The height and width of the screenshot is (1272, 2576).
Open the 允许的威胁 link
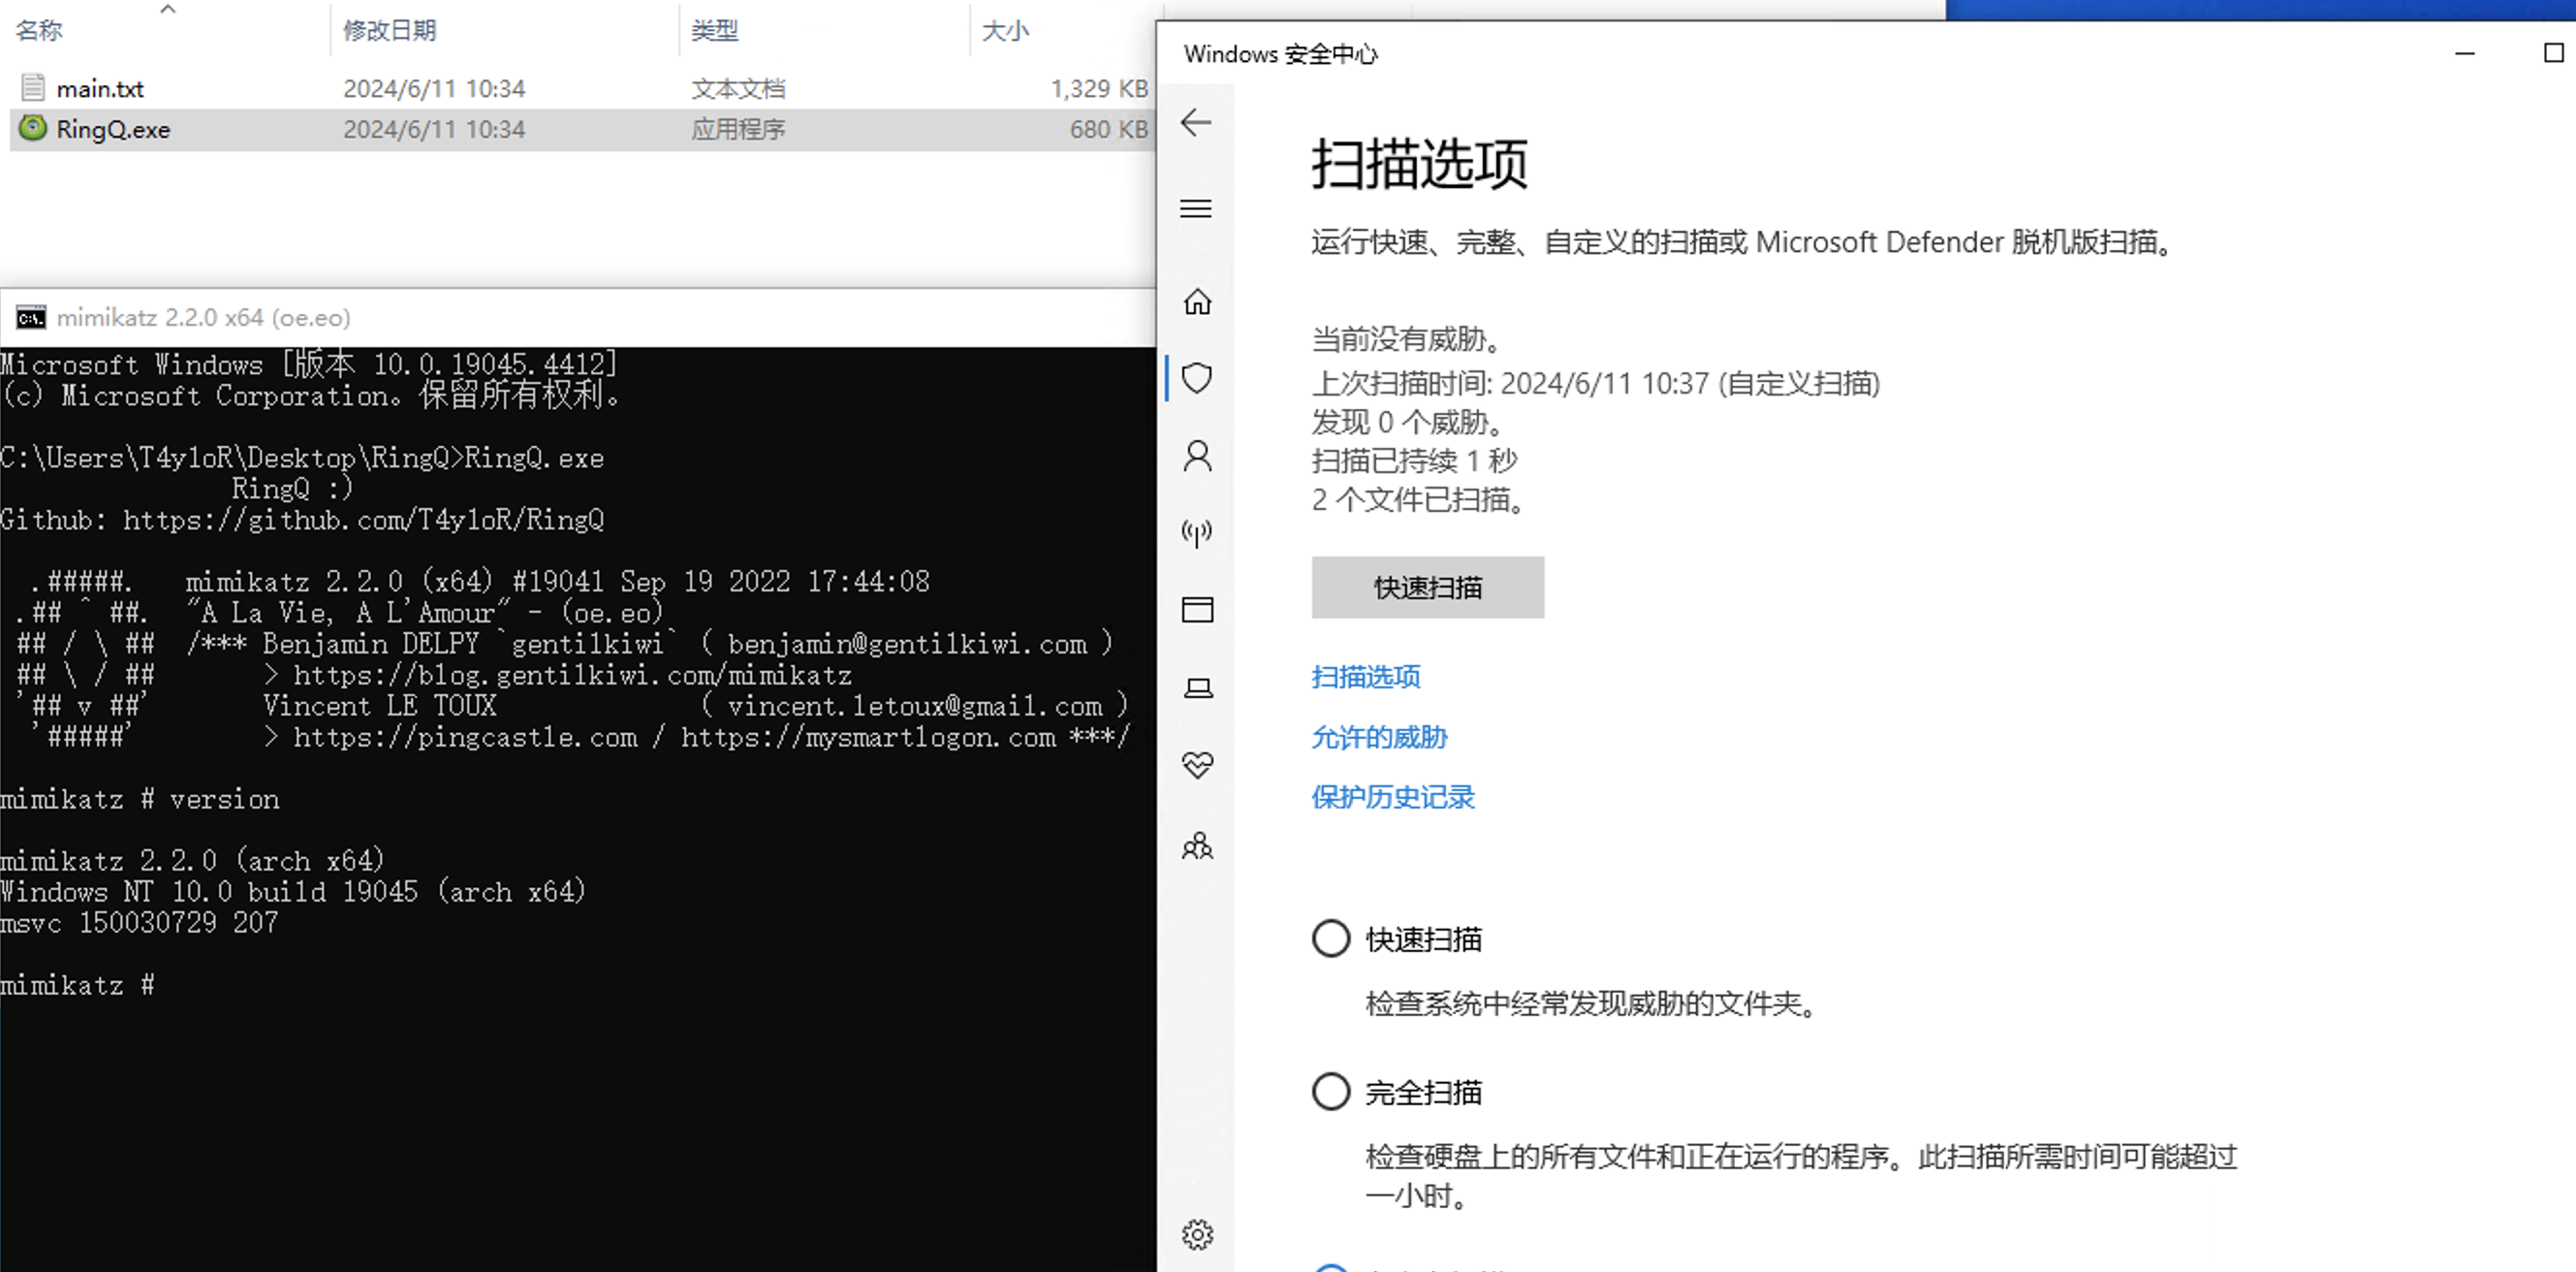click(x=1379, y=737)
